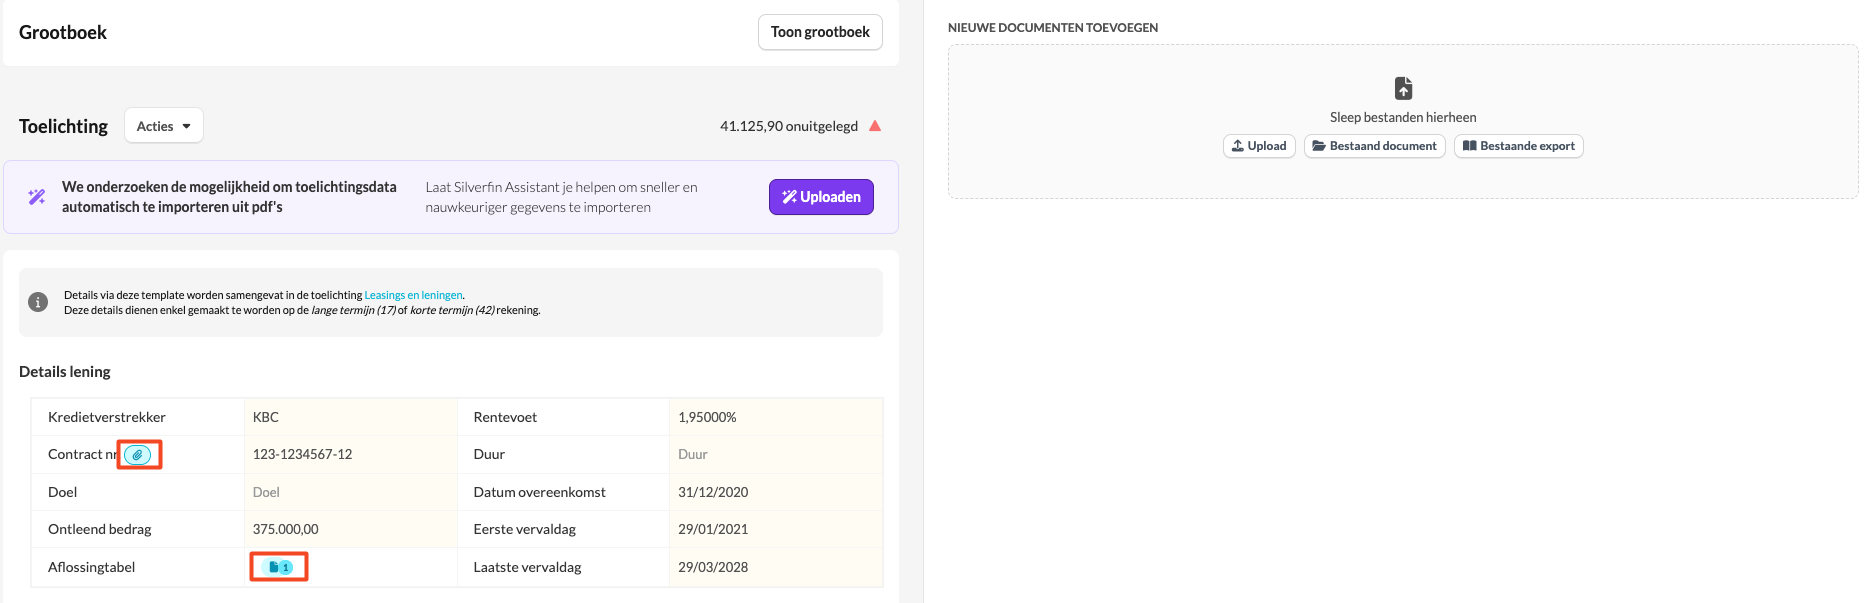Open the Leasings en leningen link

coord(413,295)
